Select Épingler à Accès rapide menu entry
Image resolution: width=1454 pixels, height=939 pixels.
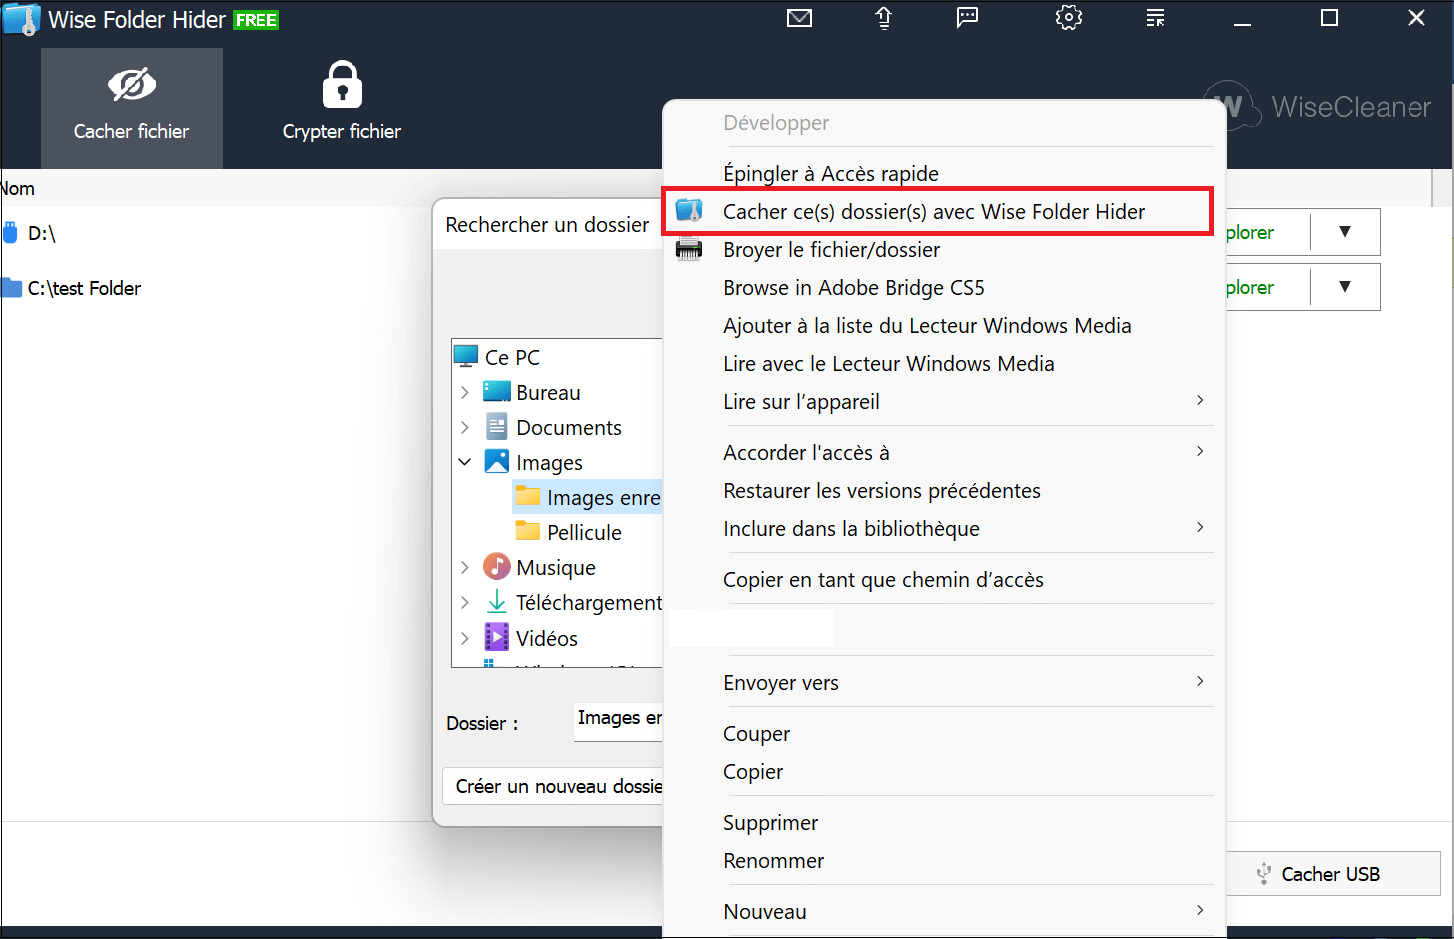coord(830,173)
